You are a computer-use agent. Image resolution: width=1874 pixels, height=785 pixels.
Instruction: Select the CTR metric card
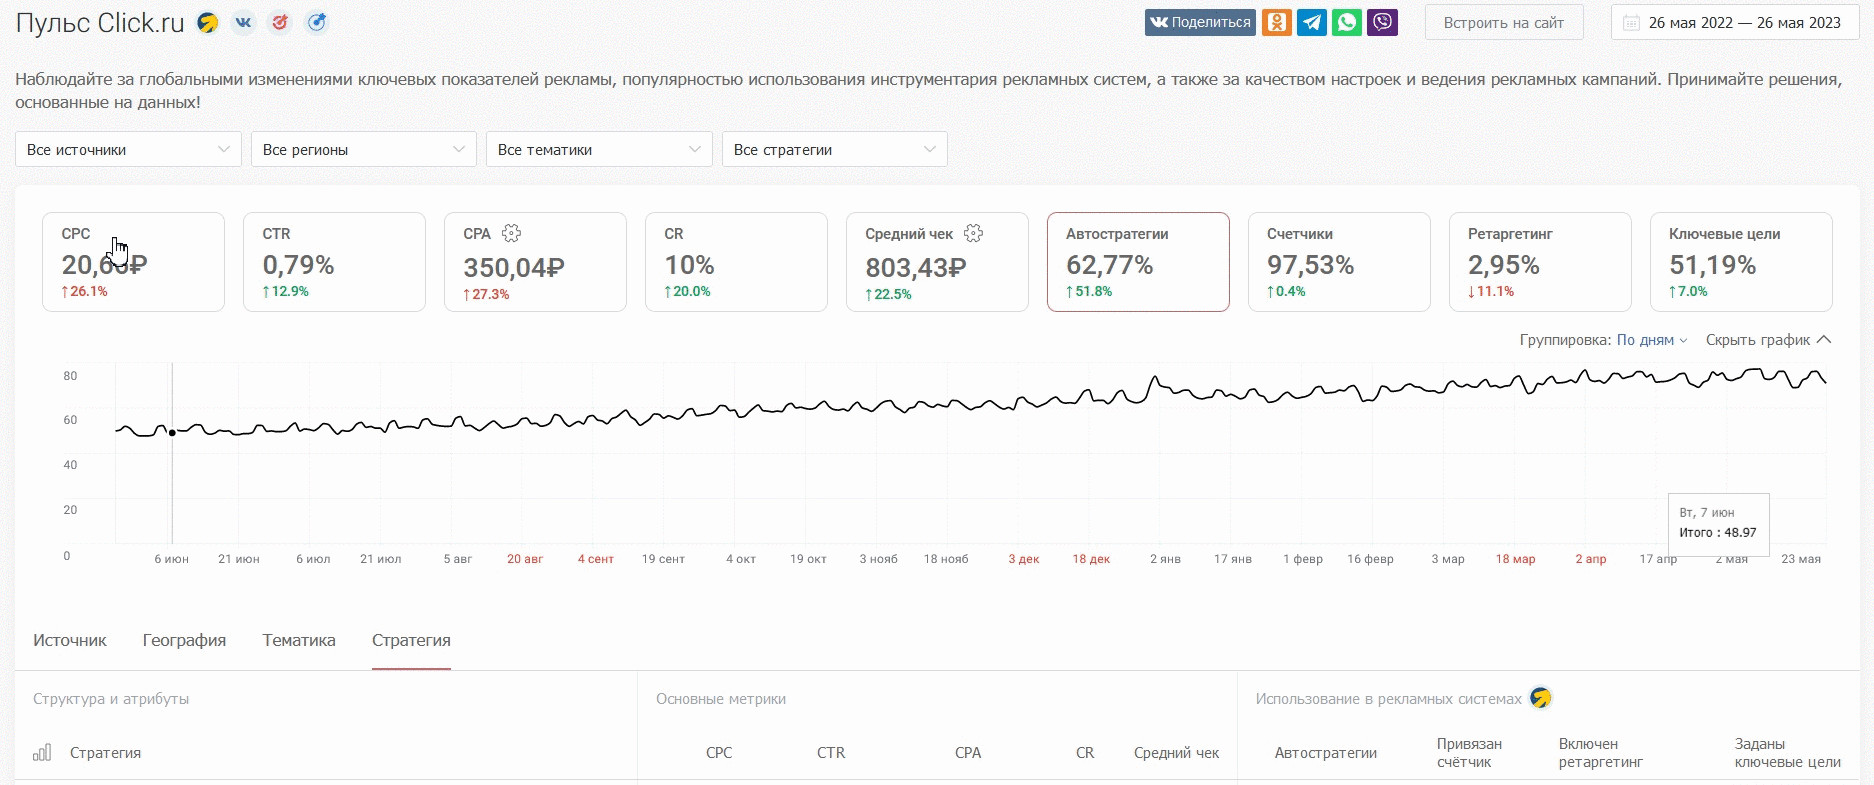click(x=334, y=262)
